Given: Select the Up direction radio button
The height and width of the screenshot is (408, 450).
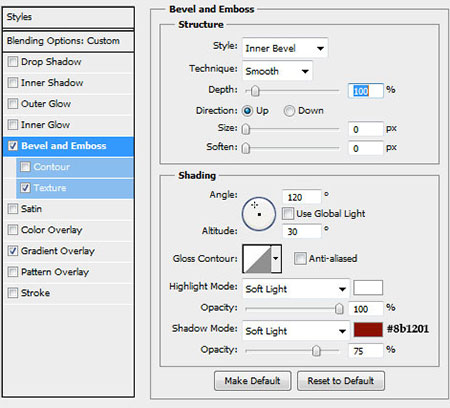Looking at the screenshot, I should point(247,111).
